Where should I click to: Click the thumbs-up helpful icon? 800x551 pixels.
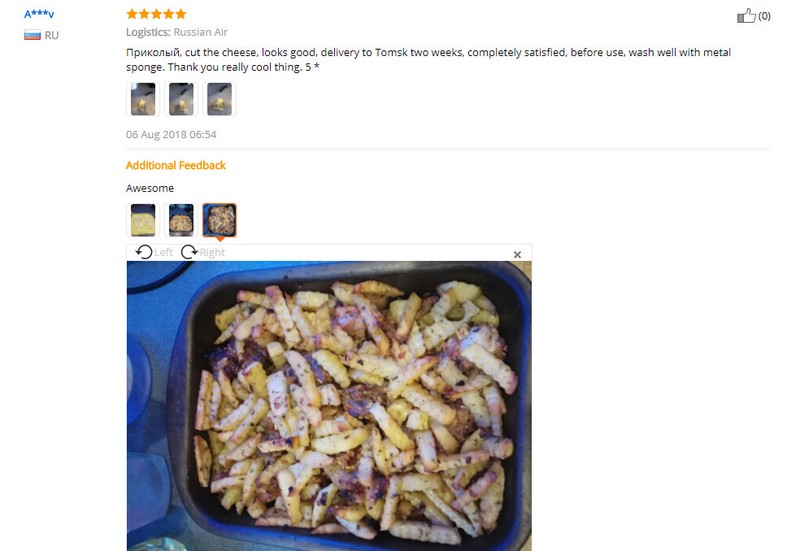click(746, 16)
